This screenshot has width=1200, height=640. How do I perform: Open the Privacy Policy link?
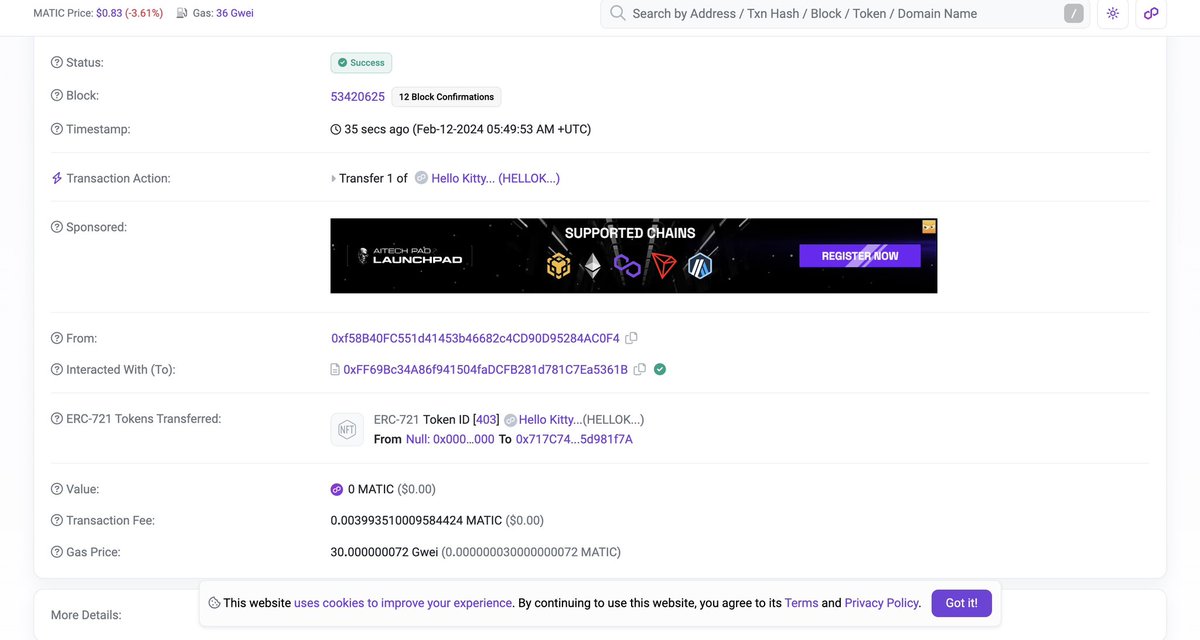point(881,603)
